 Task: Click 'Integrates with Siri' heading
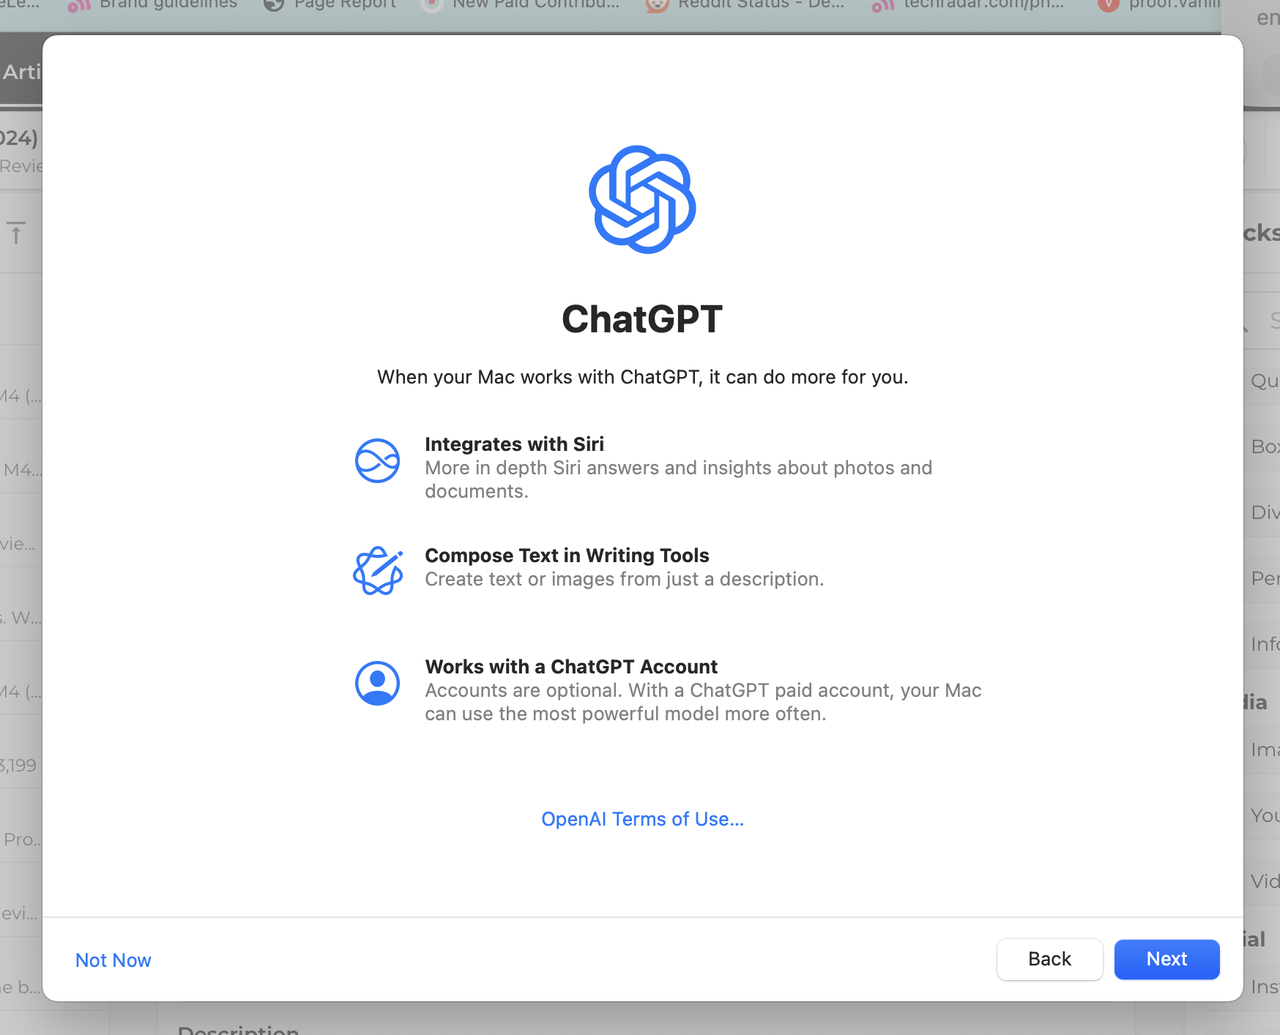tap(514, 444)
